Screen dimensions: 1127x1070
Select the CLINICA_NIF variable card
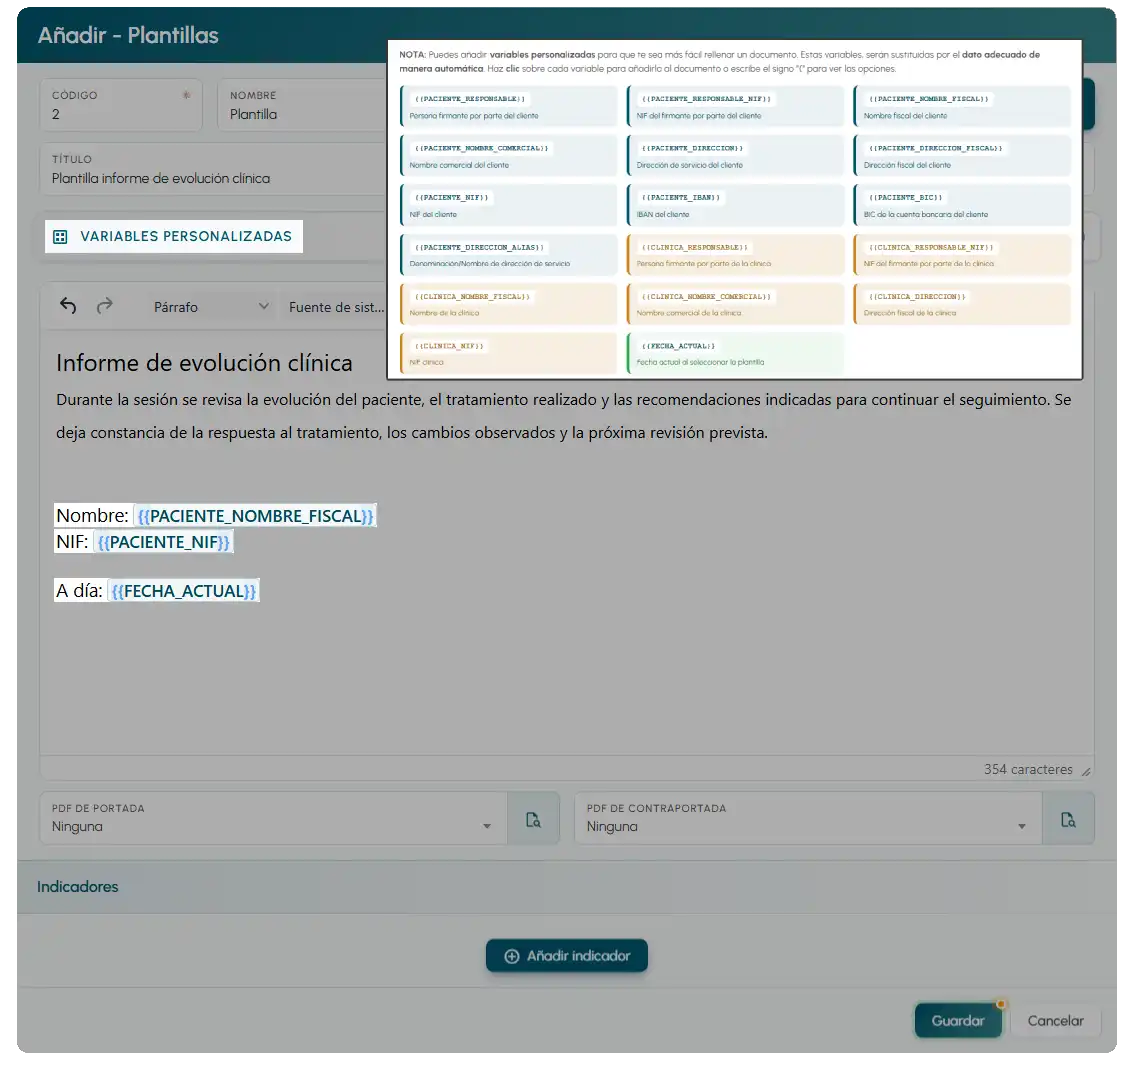point(508,354)
